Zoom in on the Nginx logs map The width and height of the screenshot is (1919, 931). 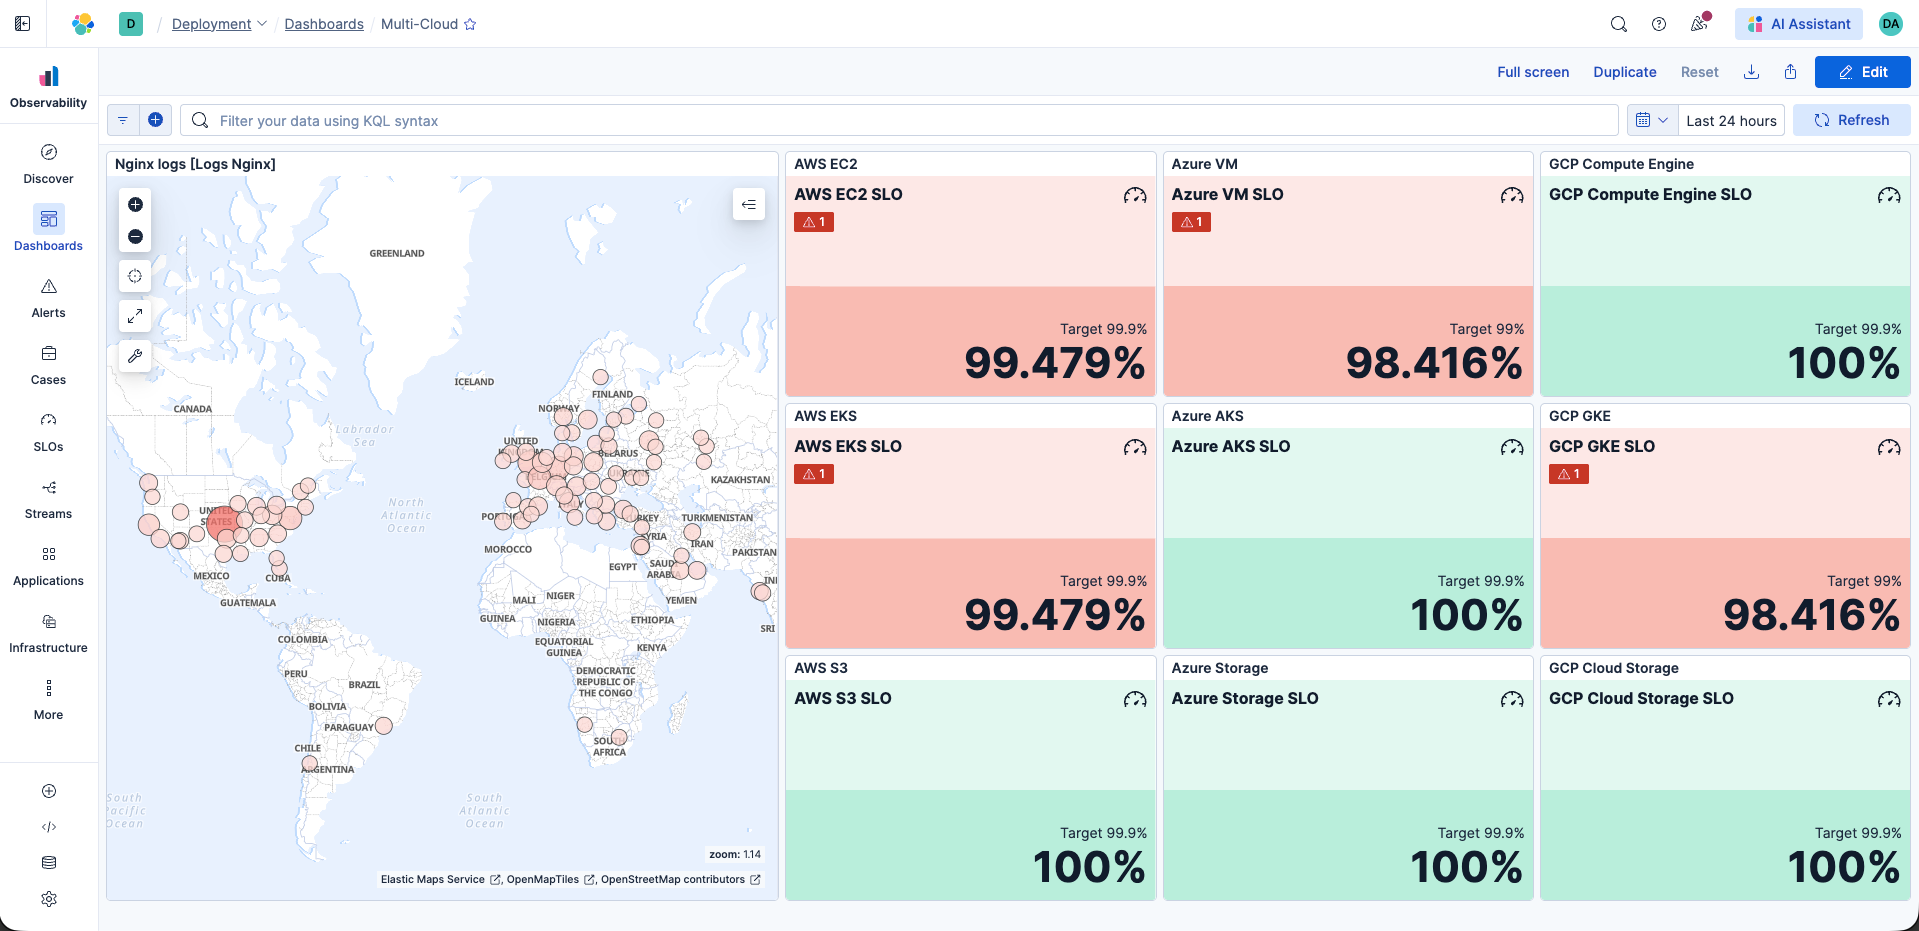tap(135, 205)
